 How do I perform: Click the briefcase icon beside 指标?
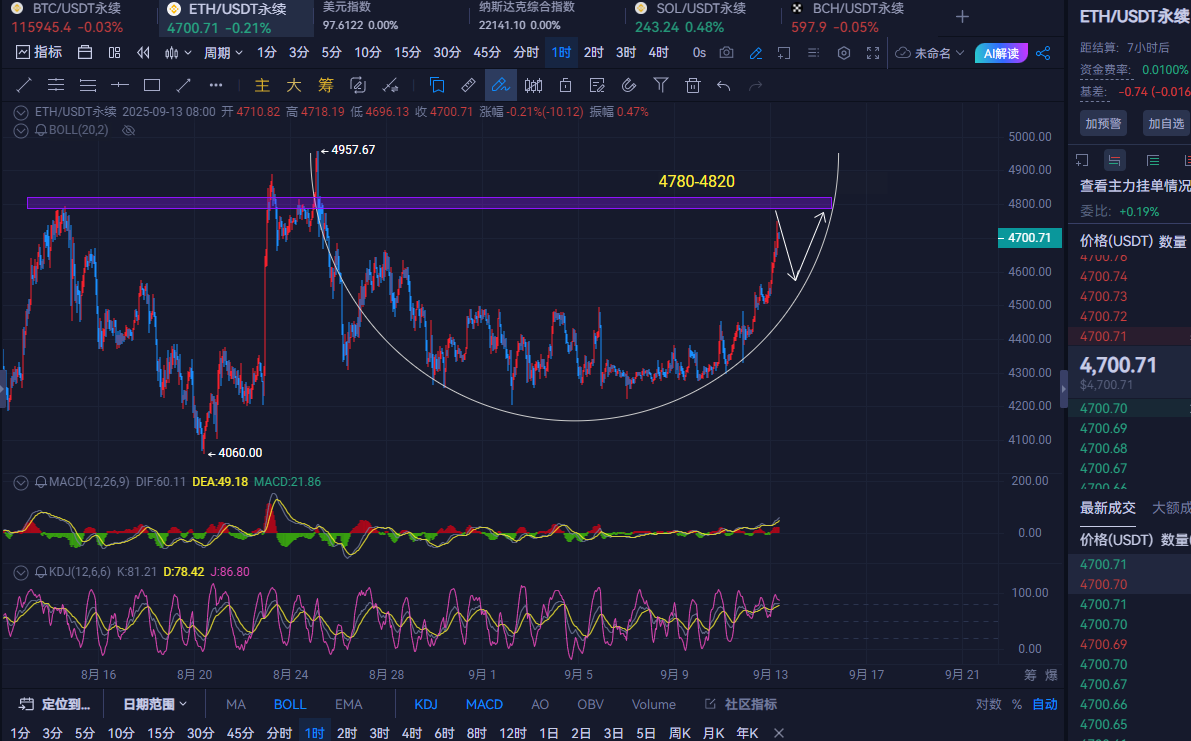click(85, 52)
